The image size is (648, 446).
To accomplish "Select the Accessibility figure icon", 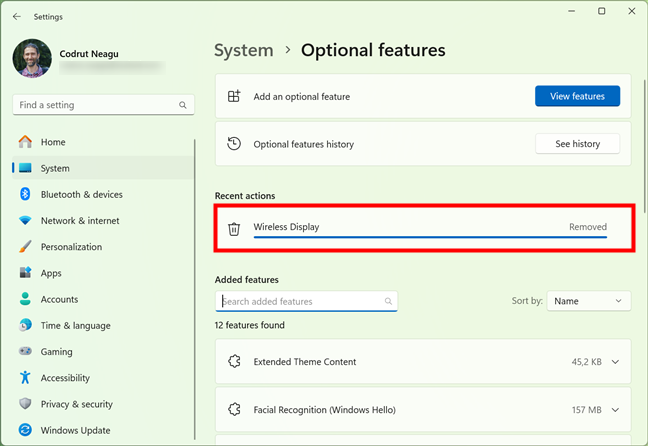I will click(x=25, y=377).
